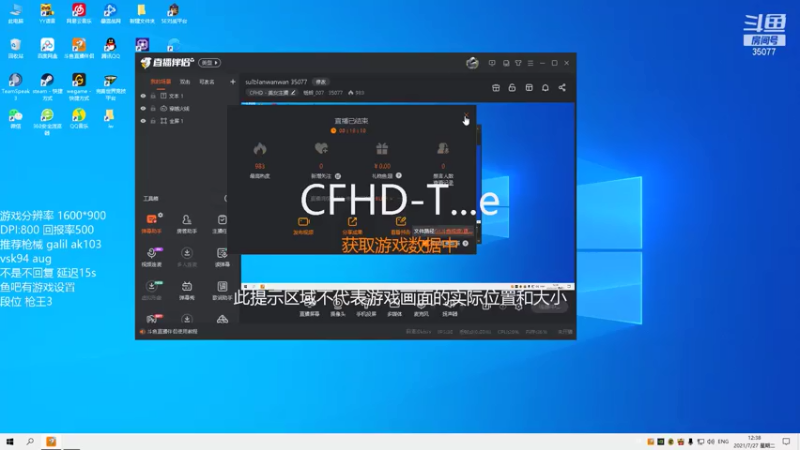Click the orange 发布视频 camera icon
This screenshot has width=800, height=450.
[304, 221]
